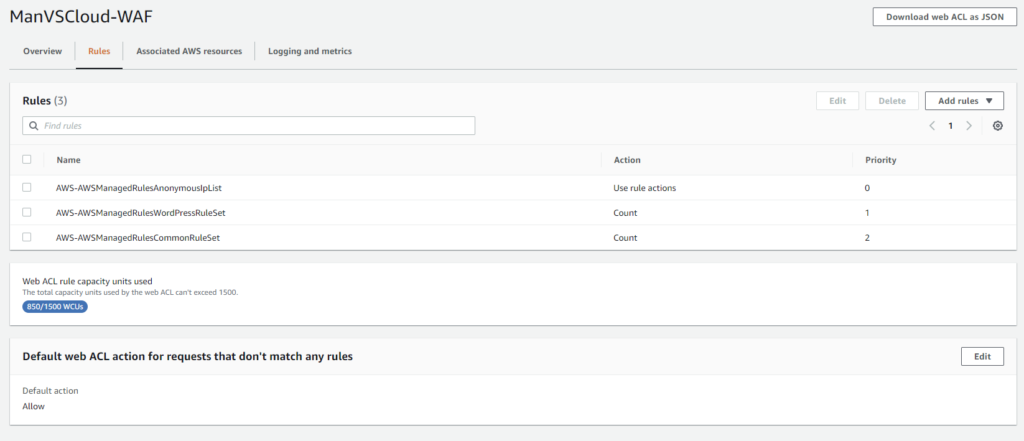Select the AWSManagedRulesCommonRuleSet checkbox
1024x441 pixels.
tap(27, 237)
